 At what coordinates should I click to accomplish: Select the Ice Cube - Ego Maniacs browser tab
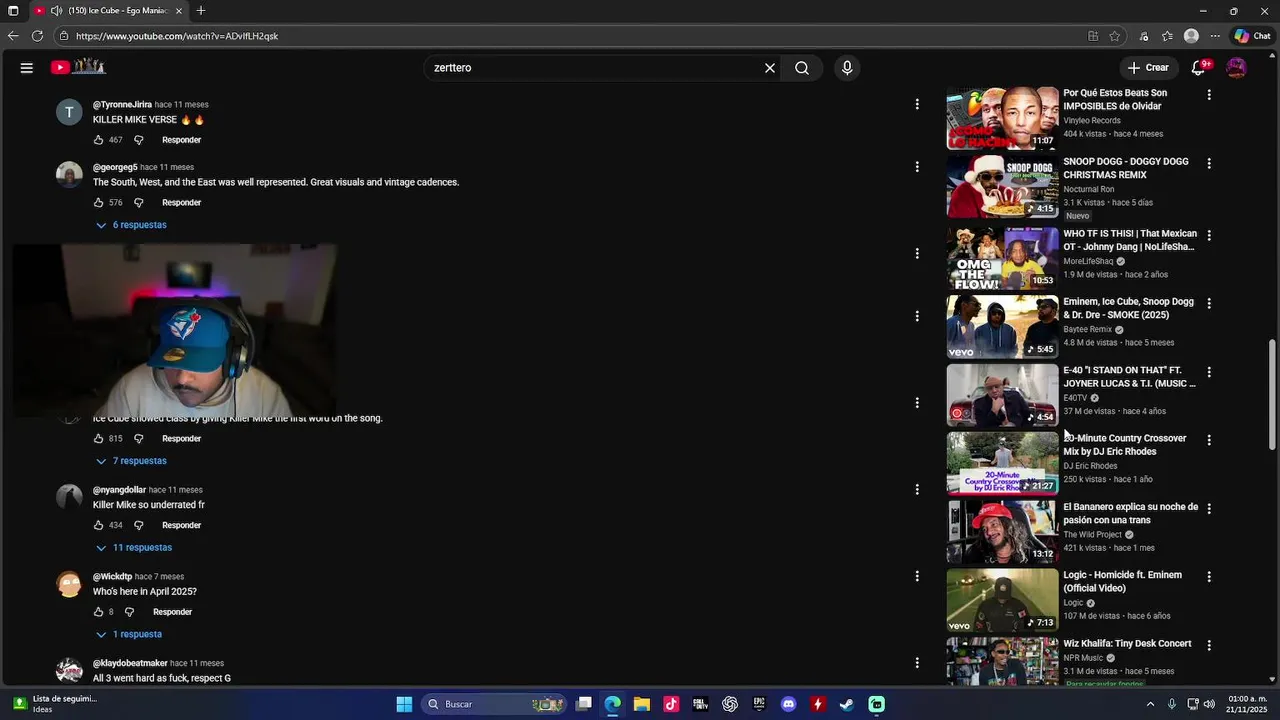point(110,11)
